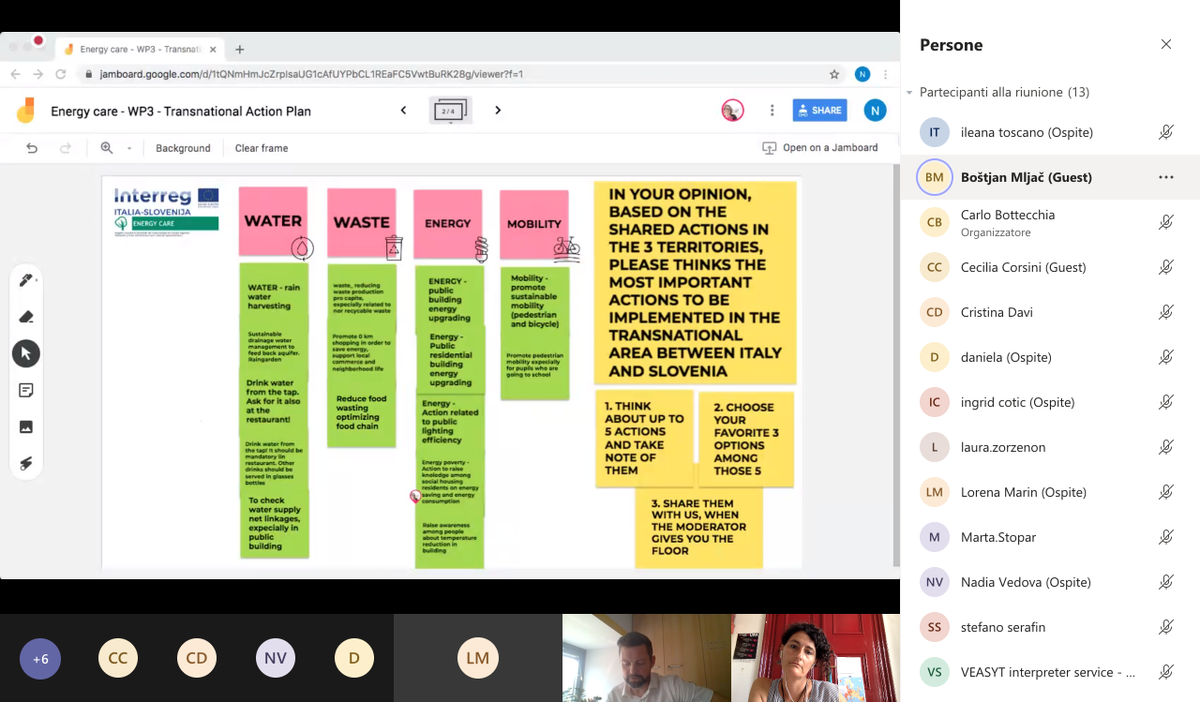Click the Jamboard logo icon

26,111
